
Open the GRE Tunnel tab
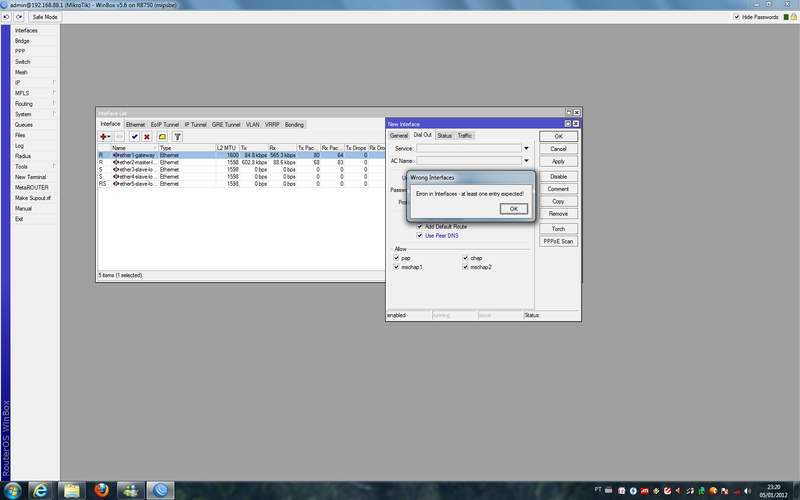click(x=226, y=124)
